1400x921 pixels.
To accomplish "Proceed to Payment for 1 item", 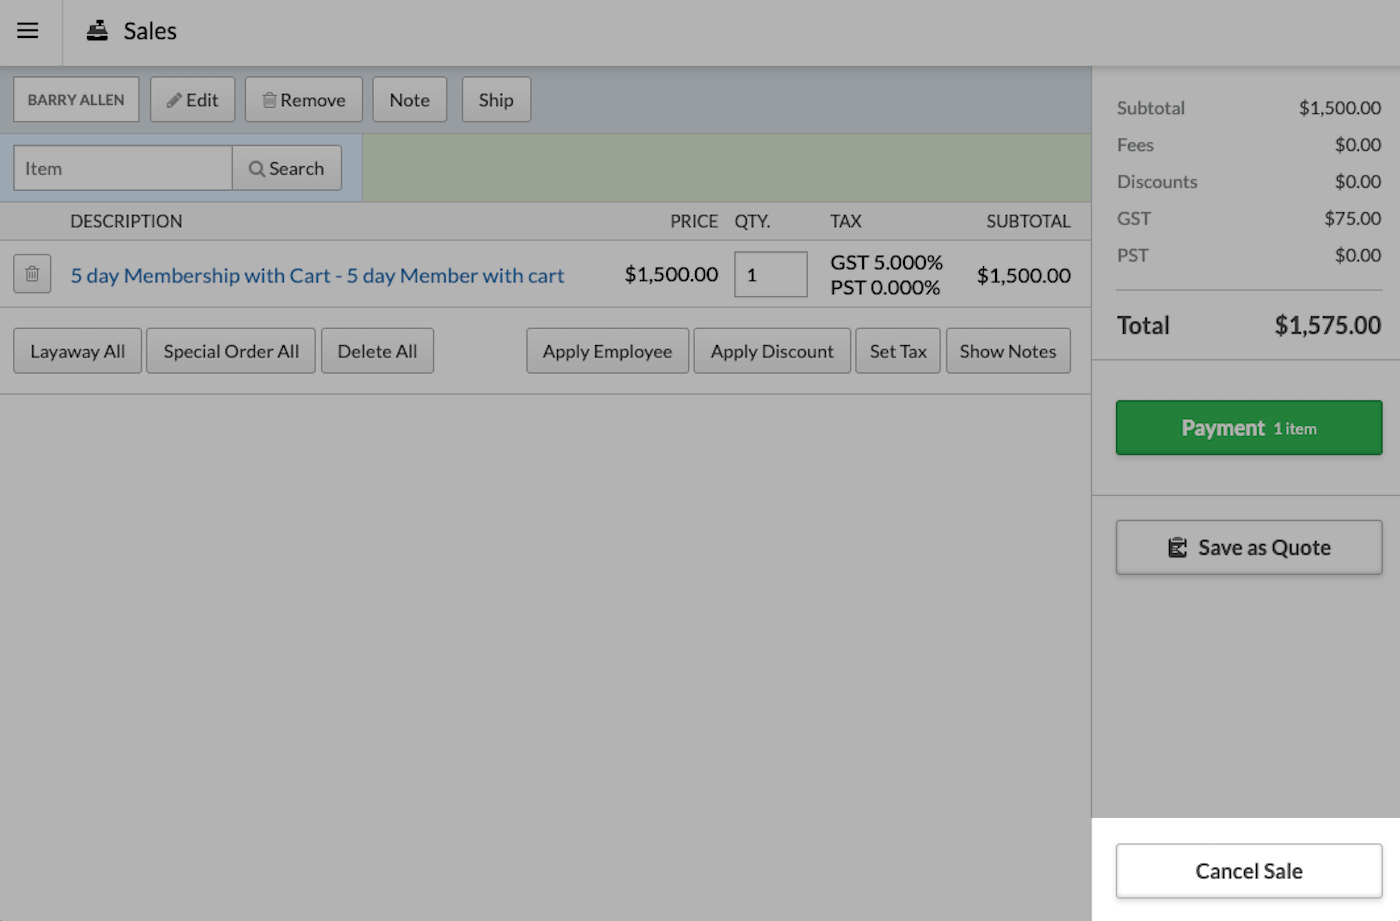I will click(1248, 428).
